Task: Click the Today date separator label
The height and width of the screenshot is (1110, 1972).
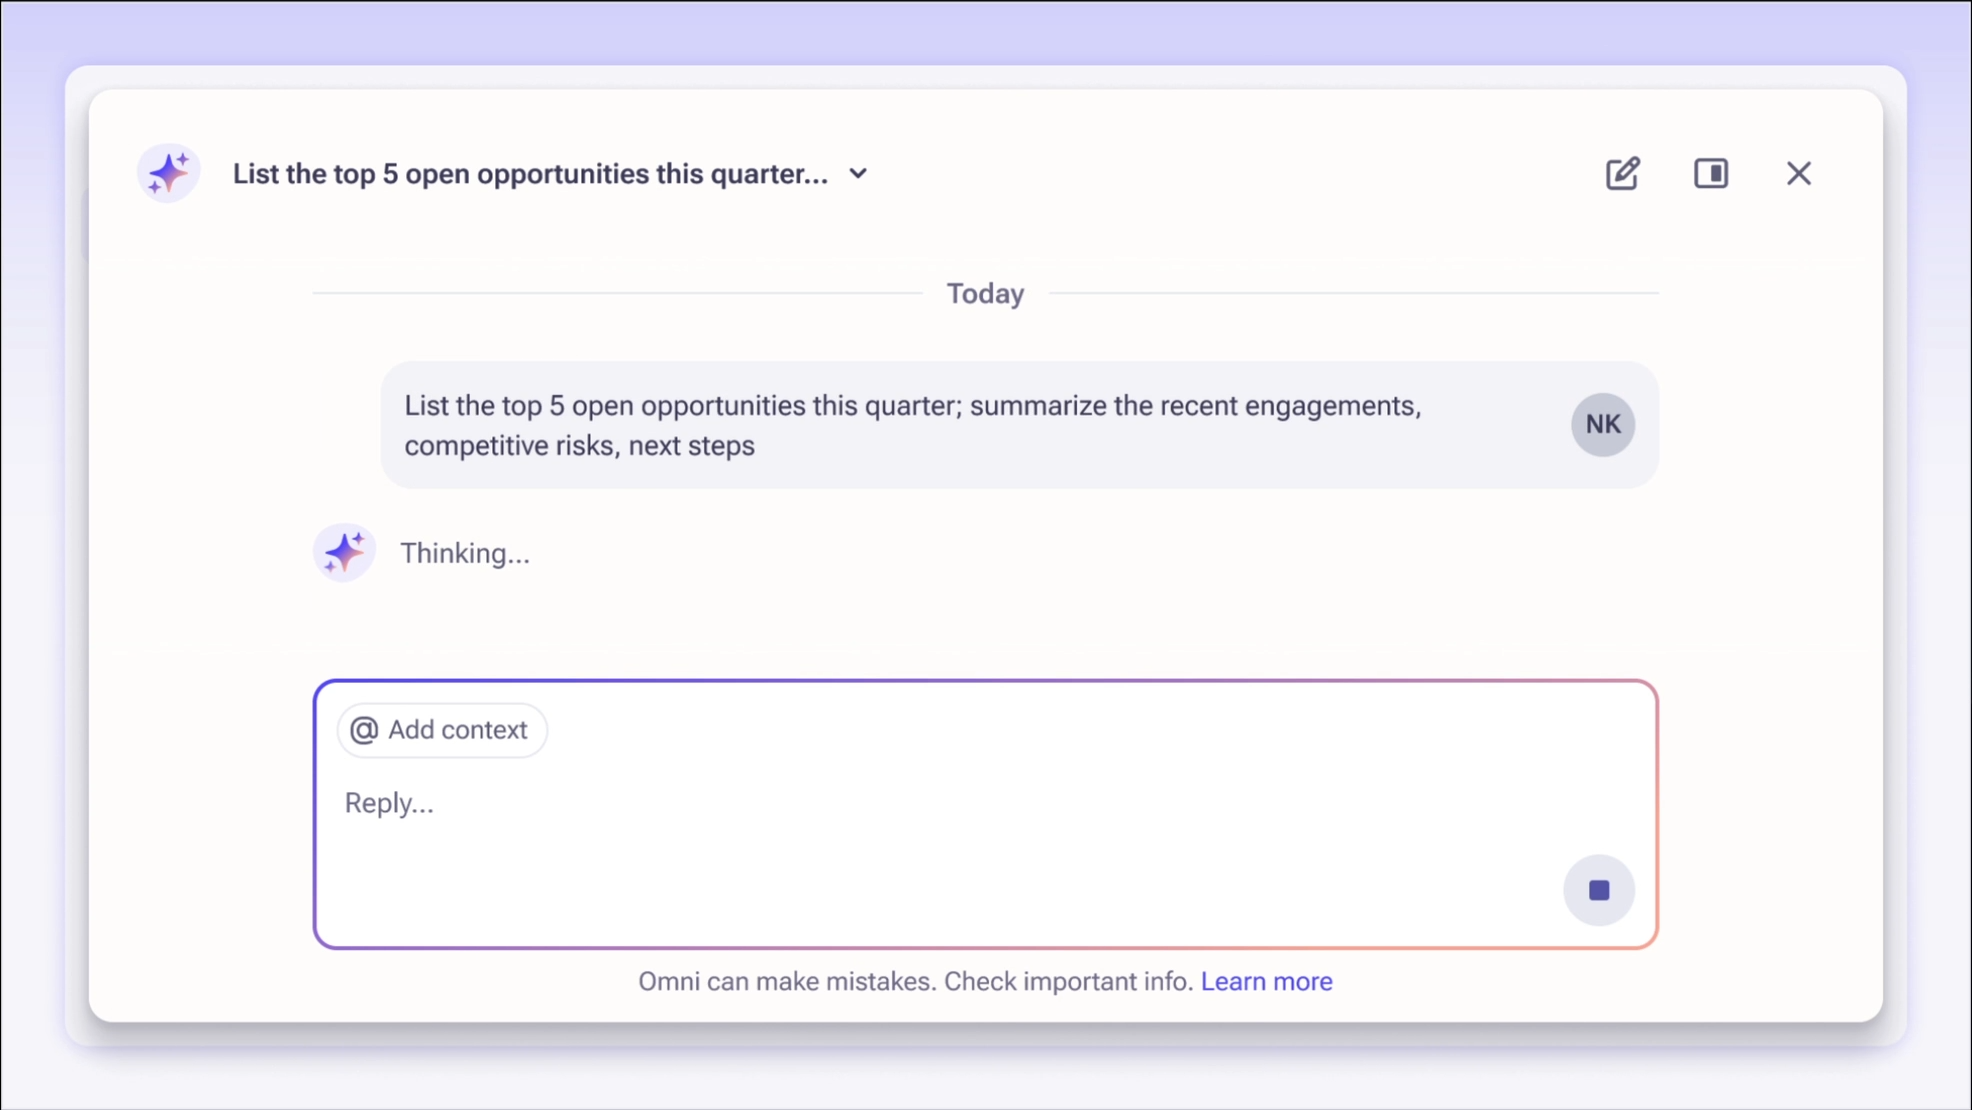Action: tap(985, 293)
